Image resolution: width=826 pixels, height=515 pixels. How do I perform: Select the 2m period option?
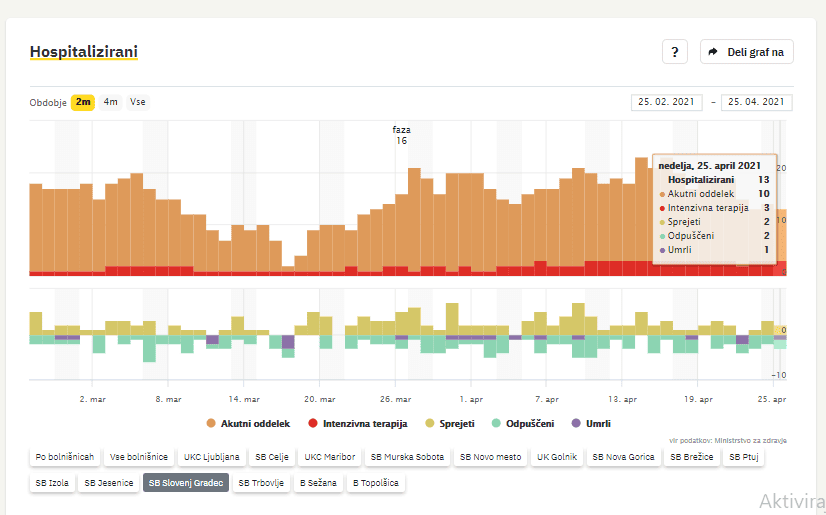83,102
